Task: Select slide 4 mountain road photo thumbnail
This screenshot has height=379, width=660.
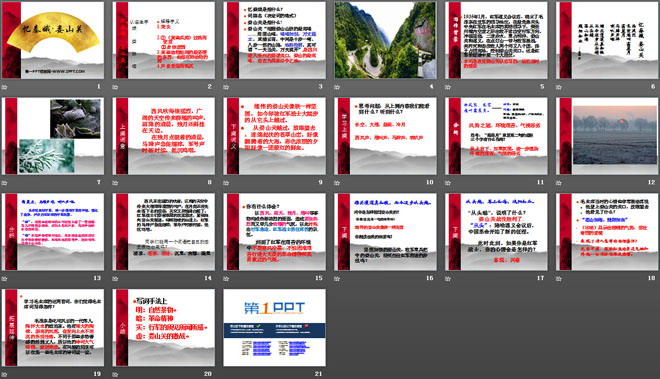Action: click(385, 40)
